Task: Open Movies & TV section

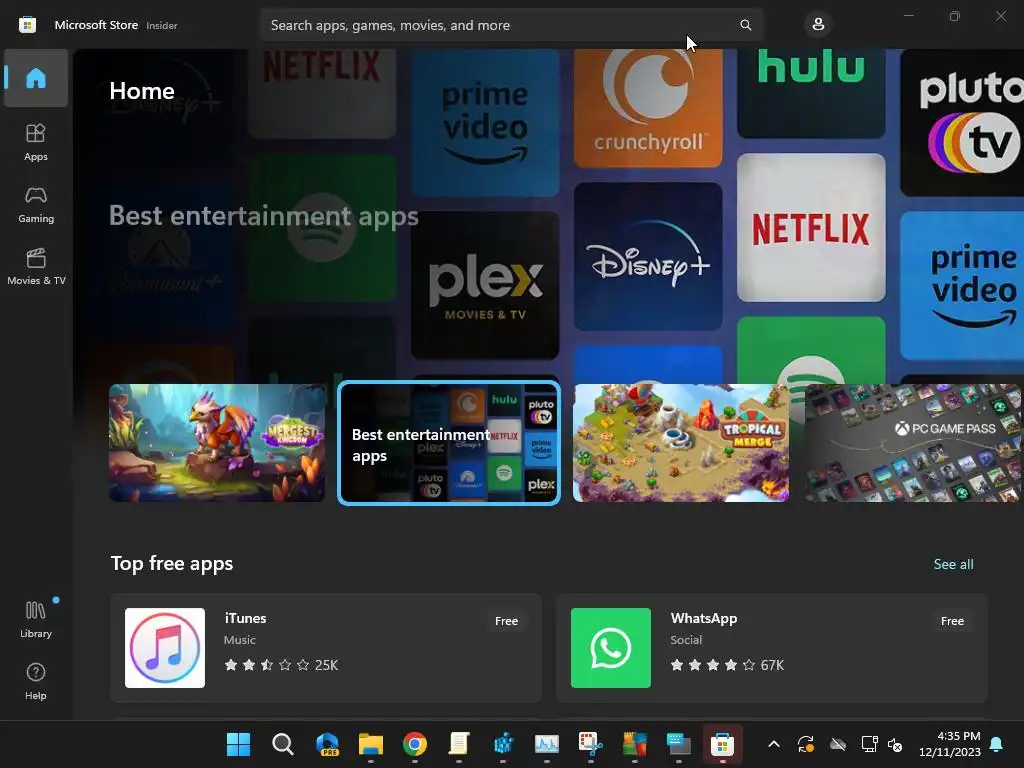Action: [36, 266]
